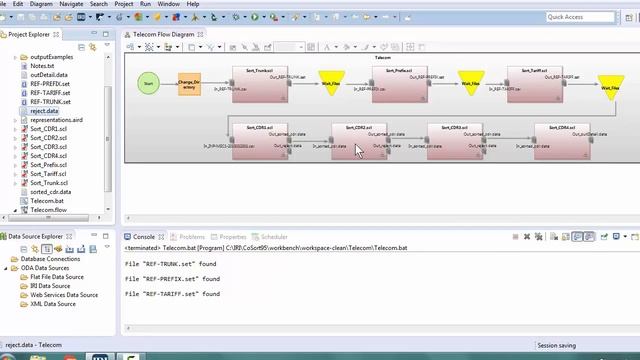Screen dimensions: 640x360
Task: Select the first yellow Wait Files triangle
Action: tap(331, 83)
